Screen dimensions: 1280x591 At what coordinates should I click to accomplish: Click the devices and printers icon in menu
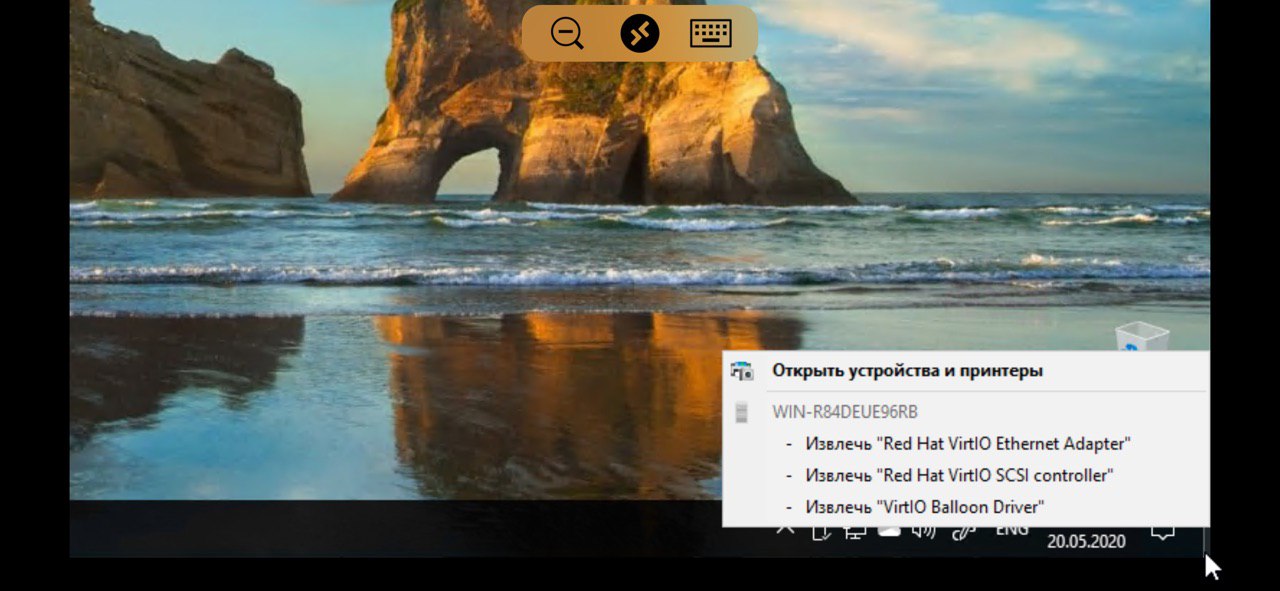coord(741,370)
